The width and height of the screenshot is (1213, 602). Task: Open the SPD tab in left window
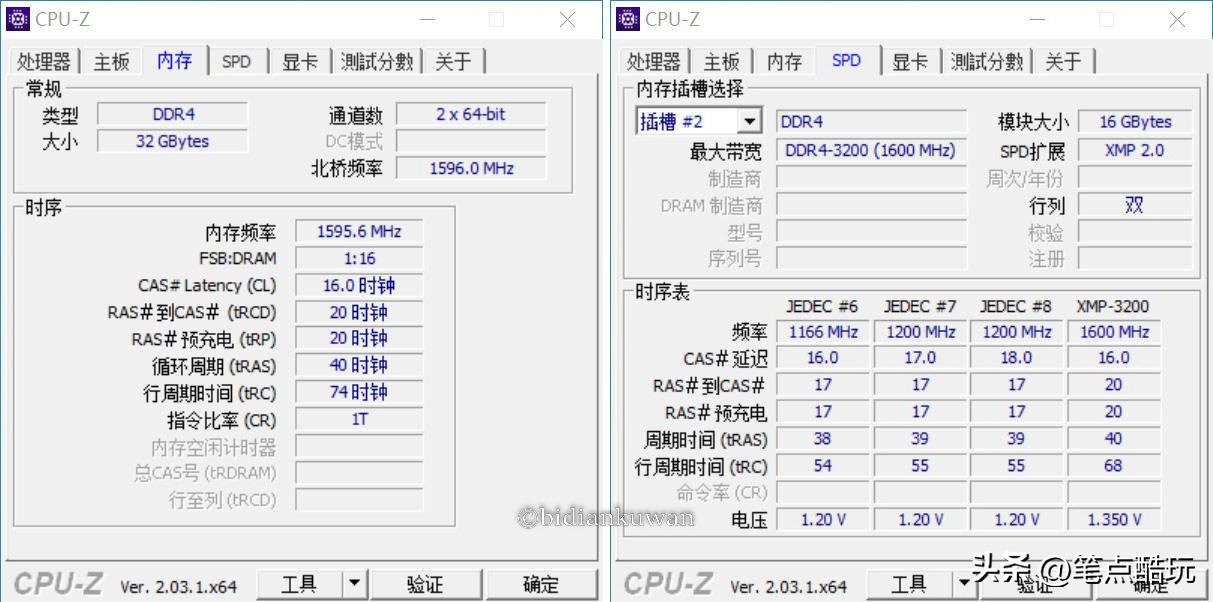237,60
